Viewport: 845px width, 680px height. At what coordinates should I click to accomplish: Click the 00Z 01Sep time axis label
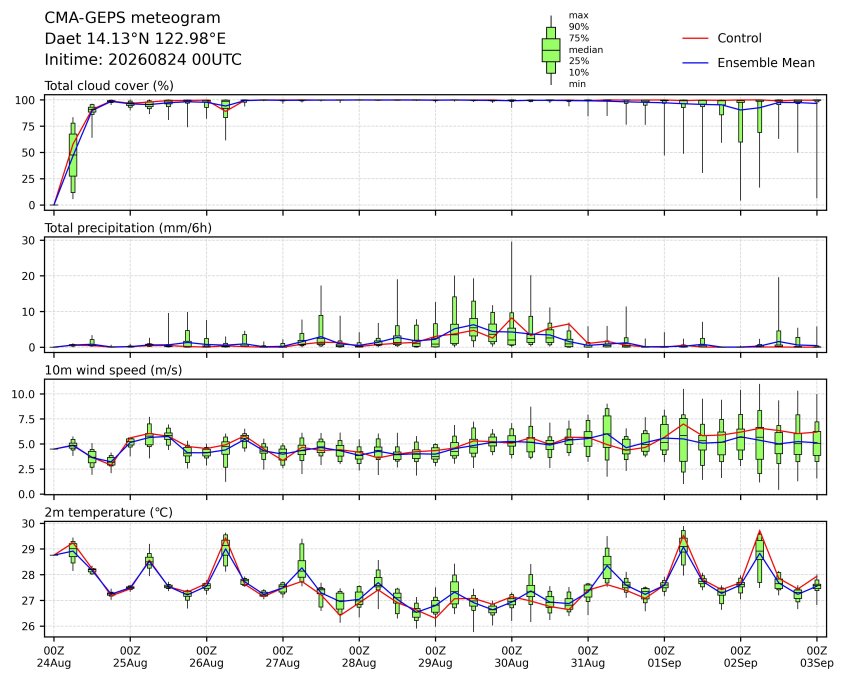pyautogui.click(x=664, y=657)
